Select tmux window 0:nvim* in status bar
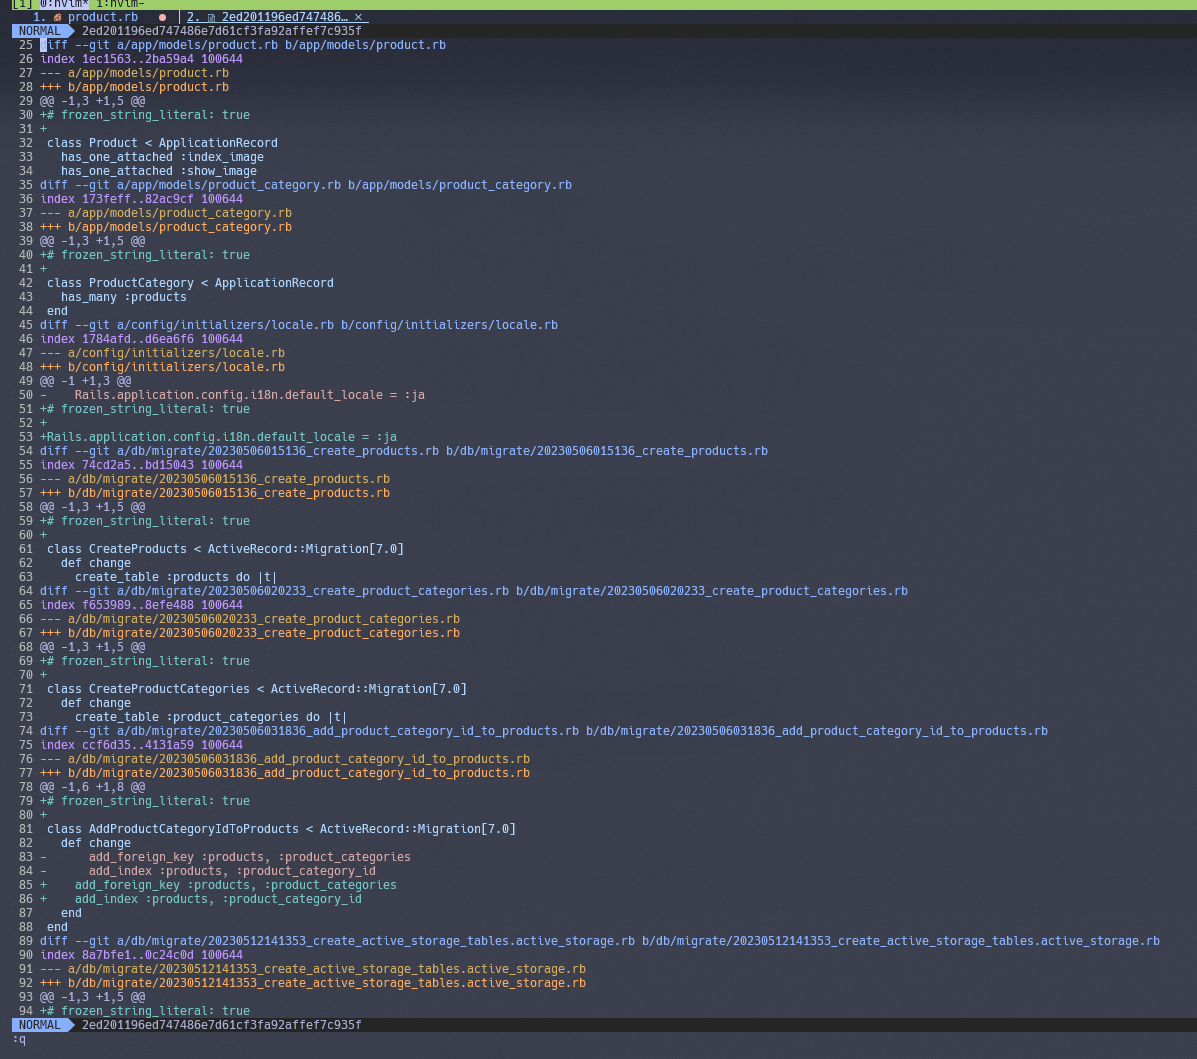The image size is (1197, 1059). tap(64, 4)
